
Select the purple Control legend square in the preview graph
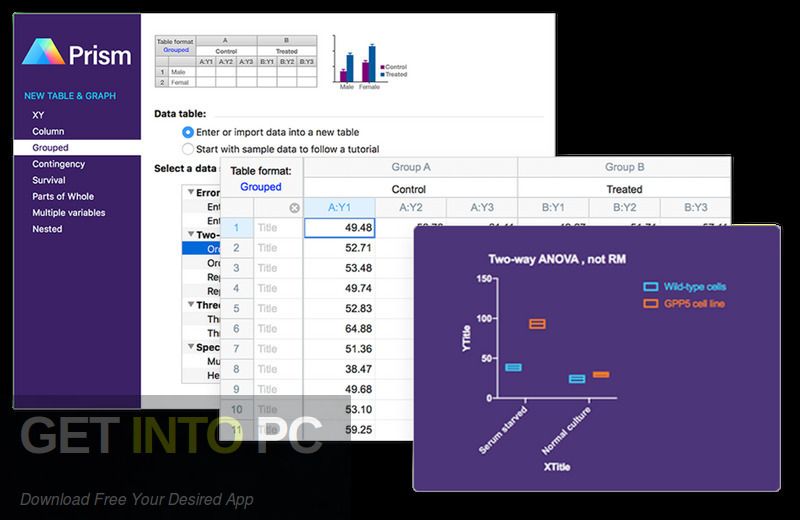coord(382,67)
